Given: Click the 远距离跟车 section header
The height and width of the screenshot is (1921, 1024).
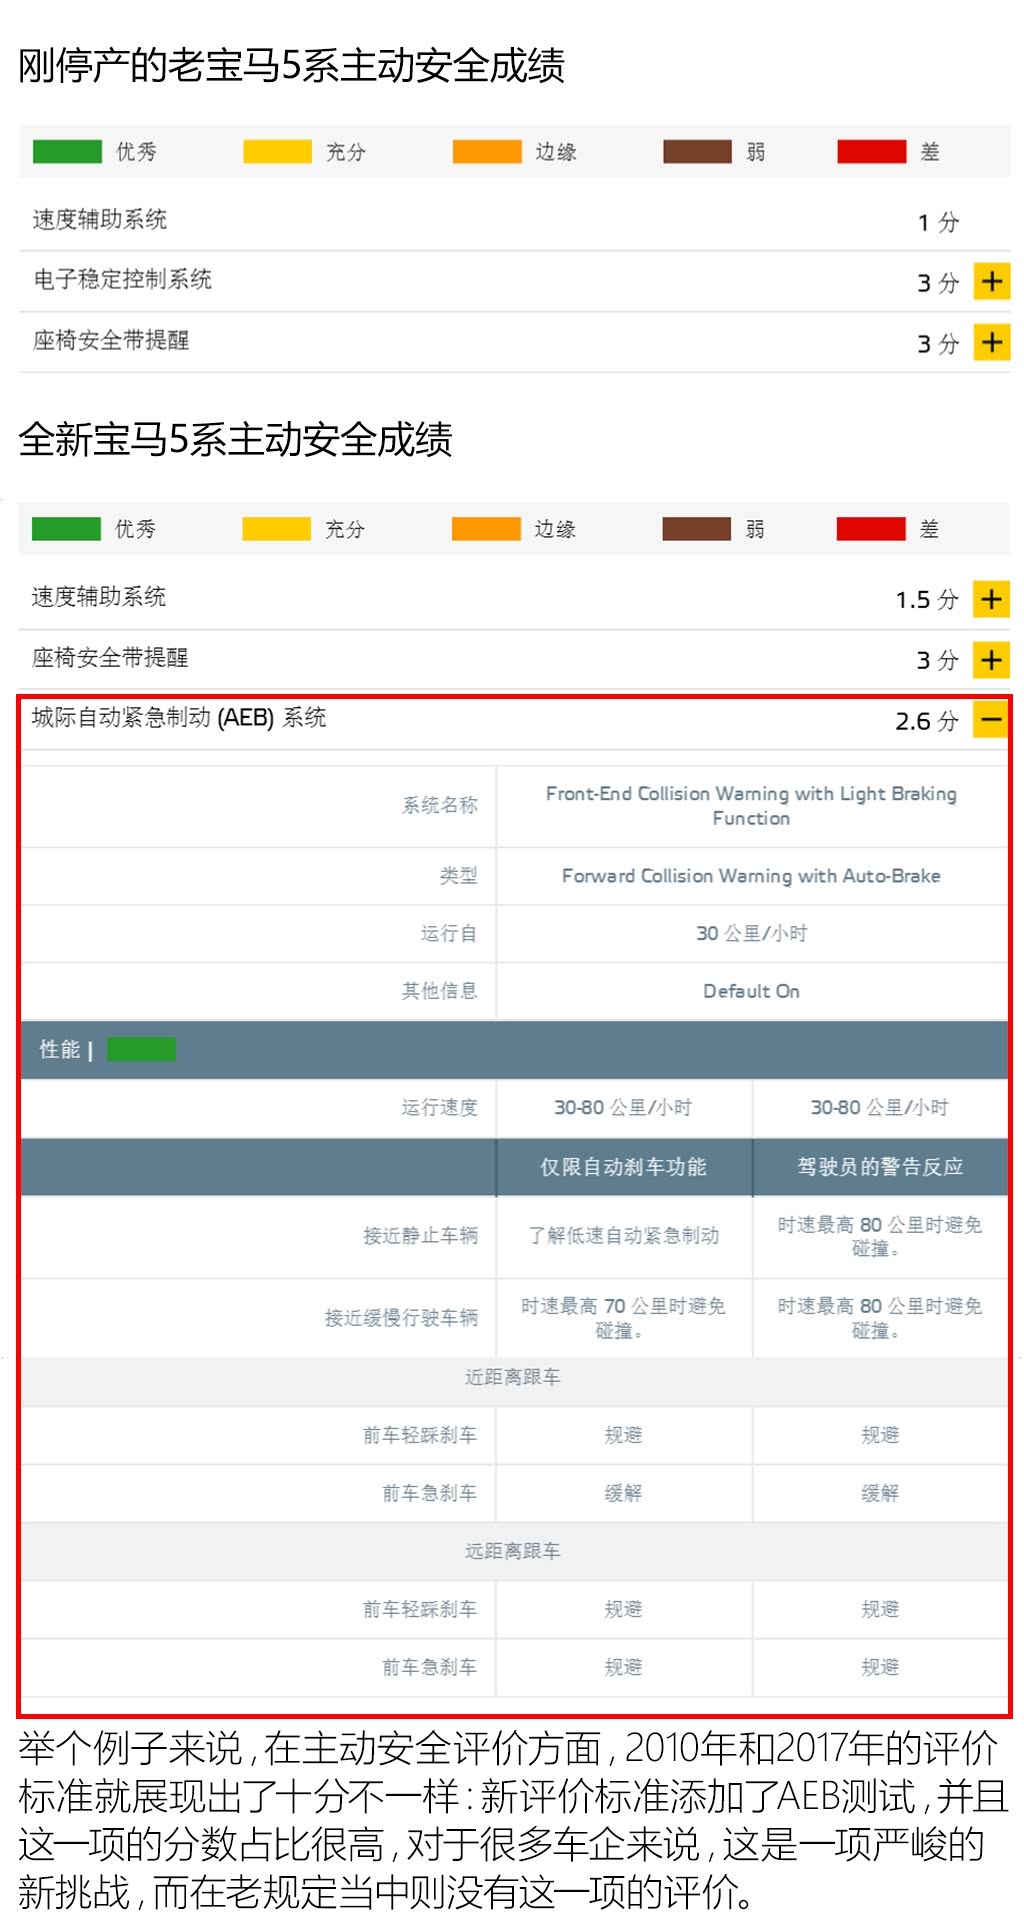Looking at the screenshot, I should [513, 1552].
